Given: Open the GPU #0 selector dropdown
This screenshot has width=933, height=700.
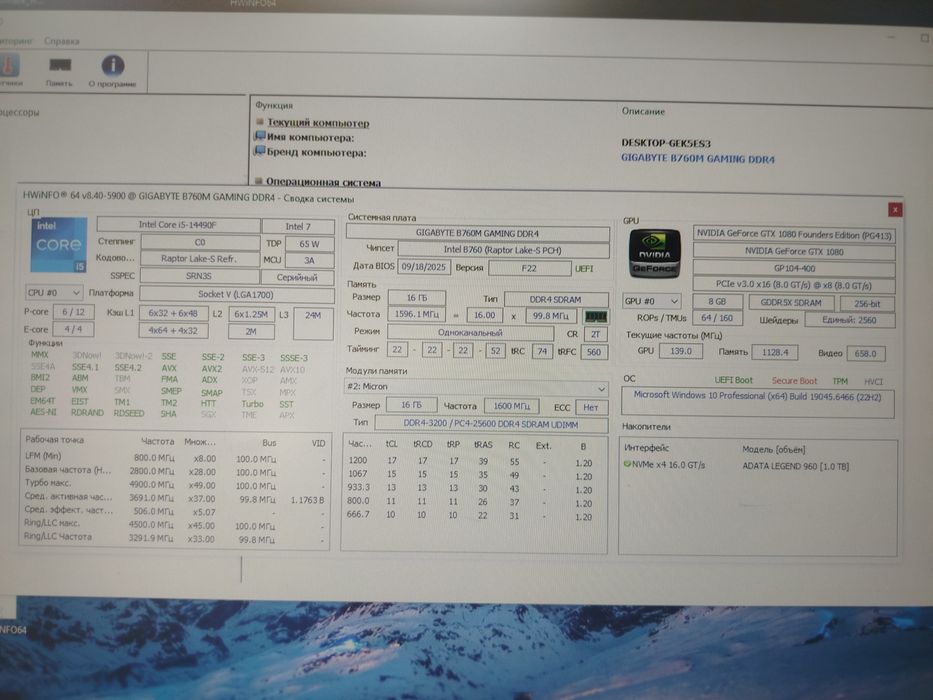Looking at the screenshot, I should tap(651, 301).
